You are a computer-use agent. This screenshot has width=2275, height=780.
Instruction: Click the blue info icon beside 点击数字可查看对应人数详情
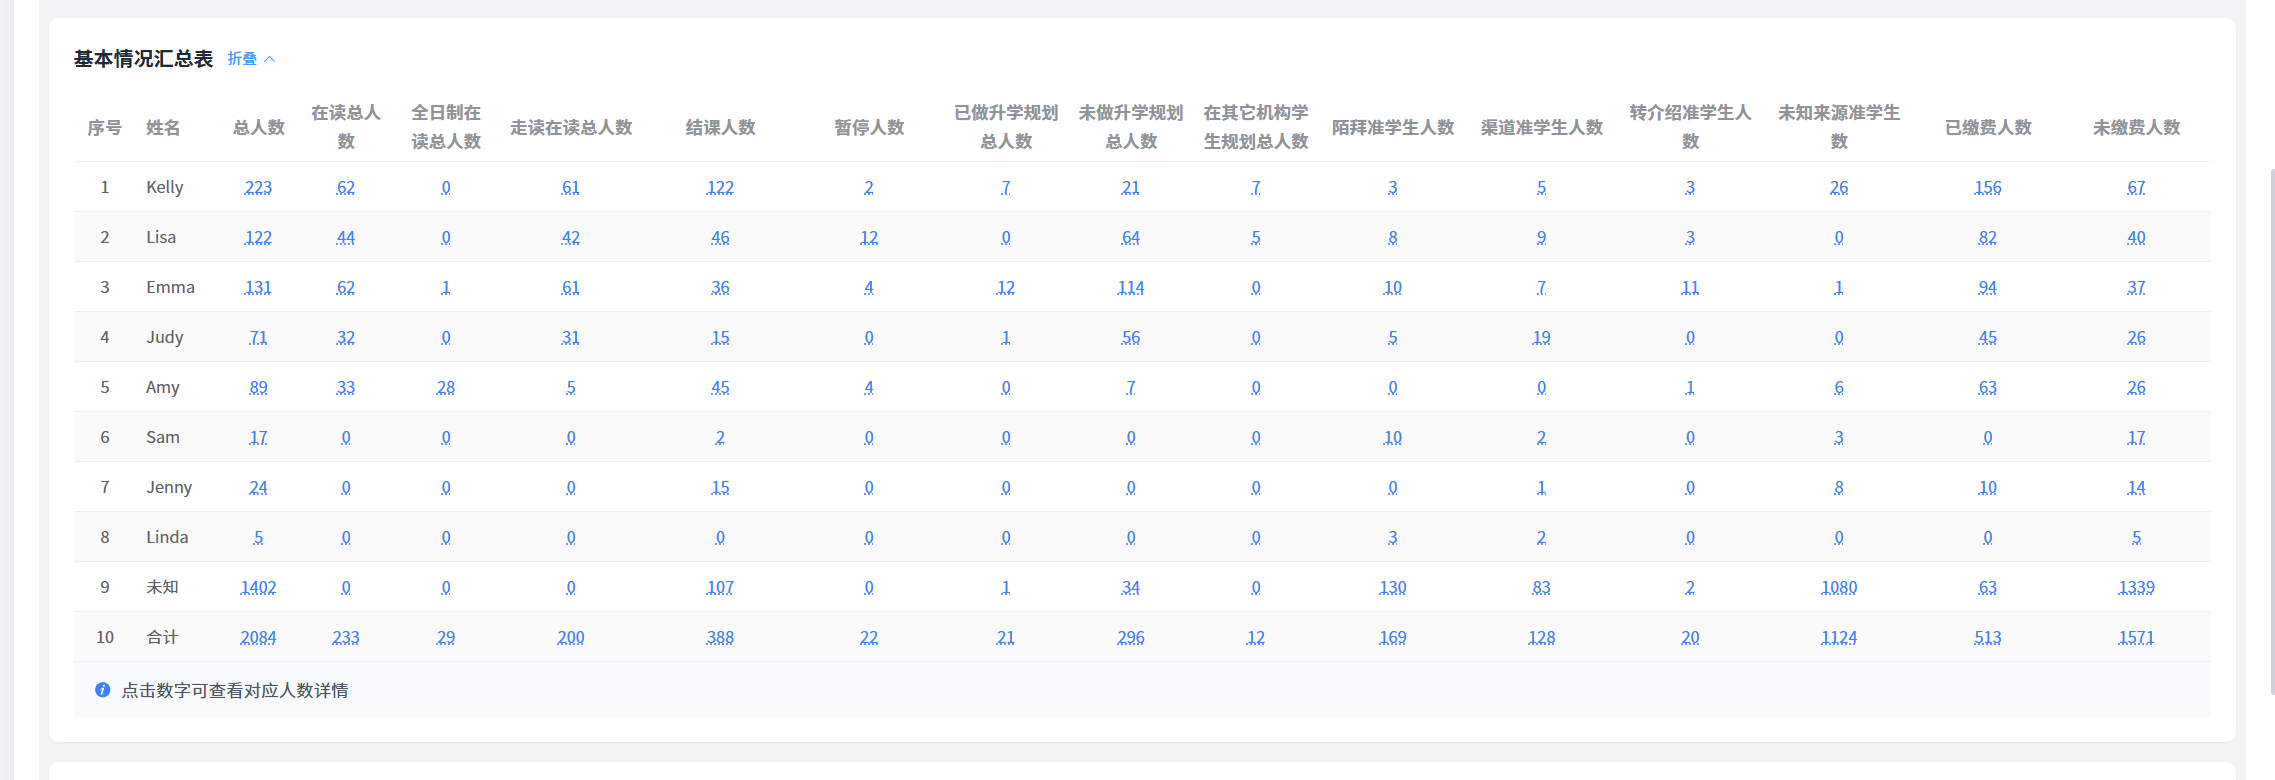pos(102,690)
